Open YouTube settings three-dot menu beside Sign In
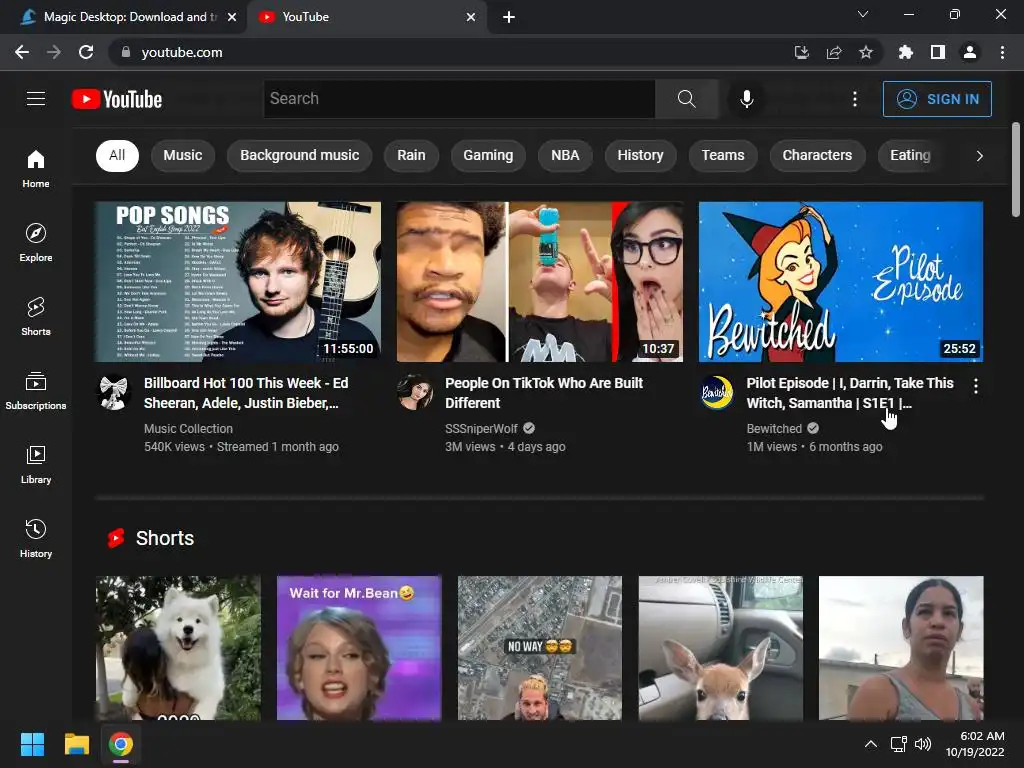This screenshot has height=768, width=1024. coord(855,99)
